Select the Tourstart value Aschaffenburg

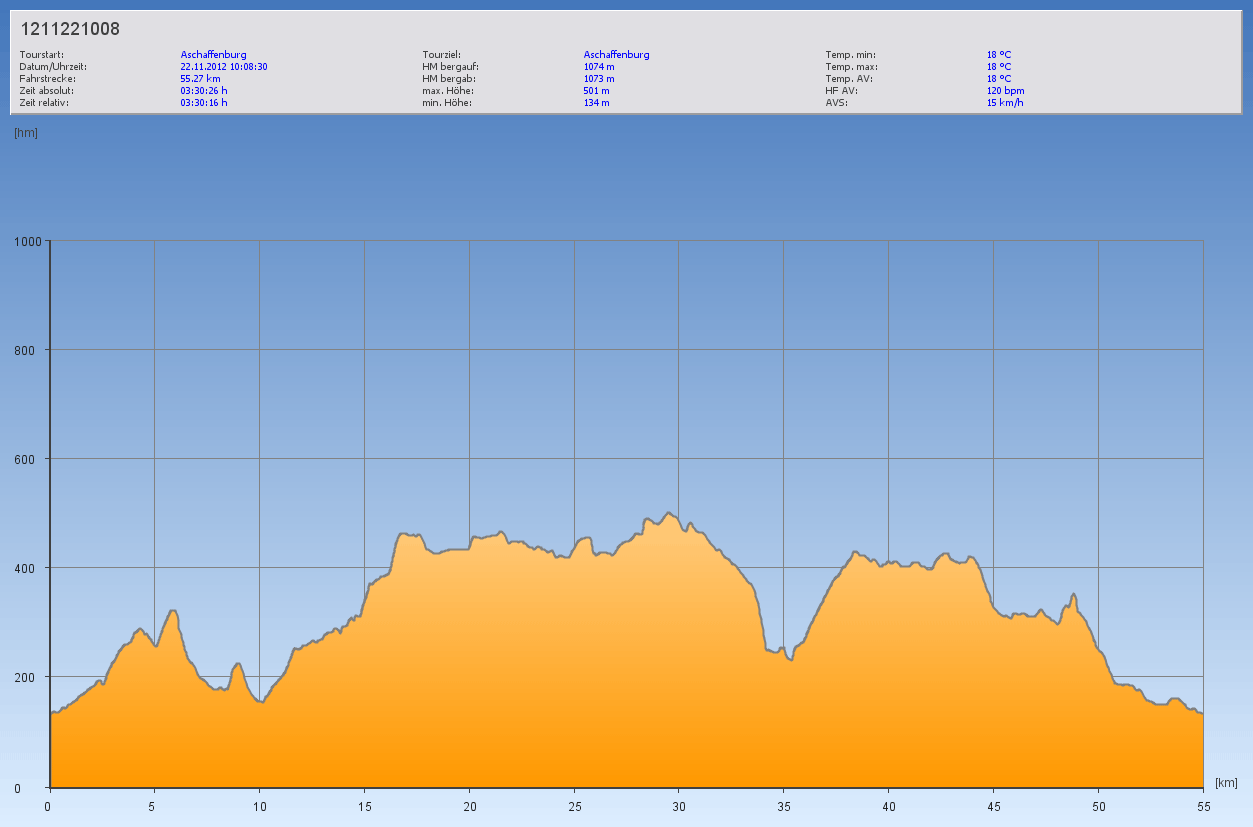213,55
